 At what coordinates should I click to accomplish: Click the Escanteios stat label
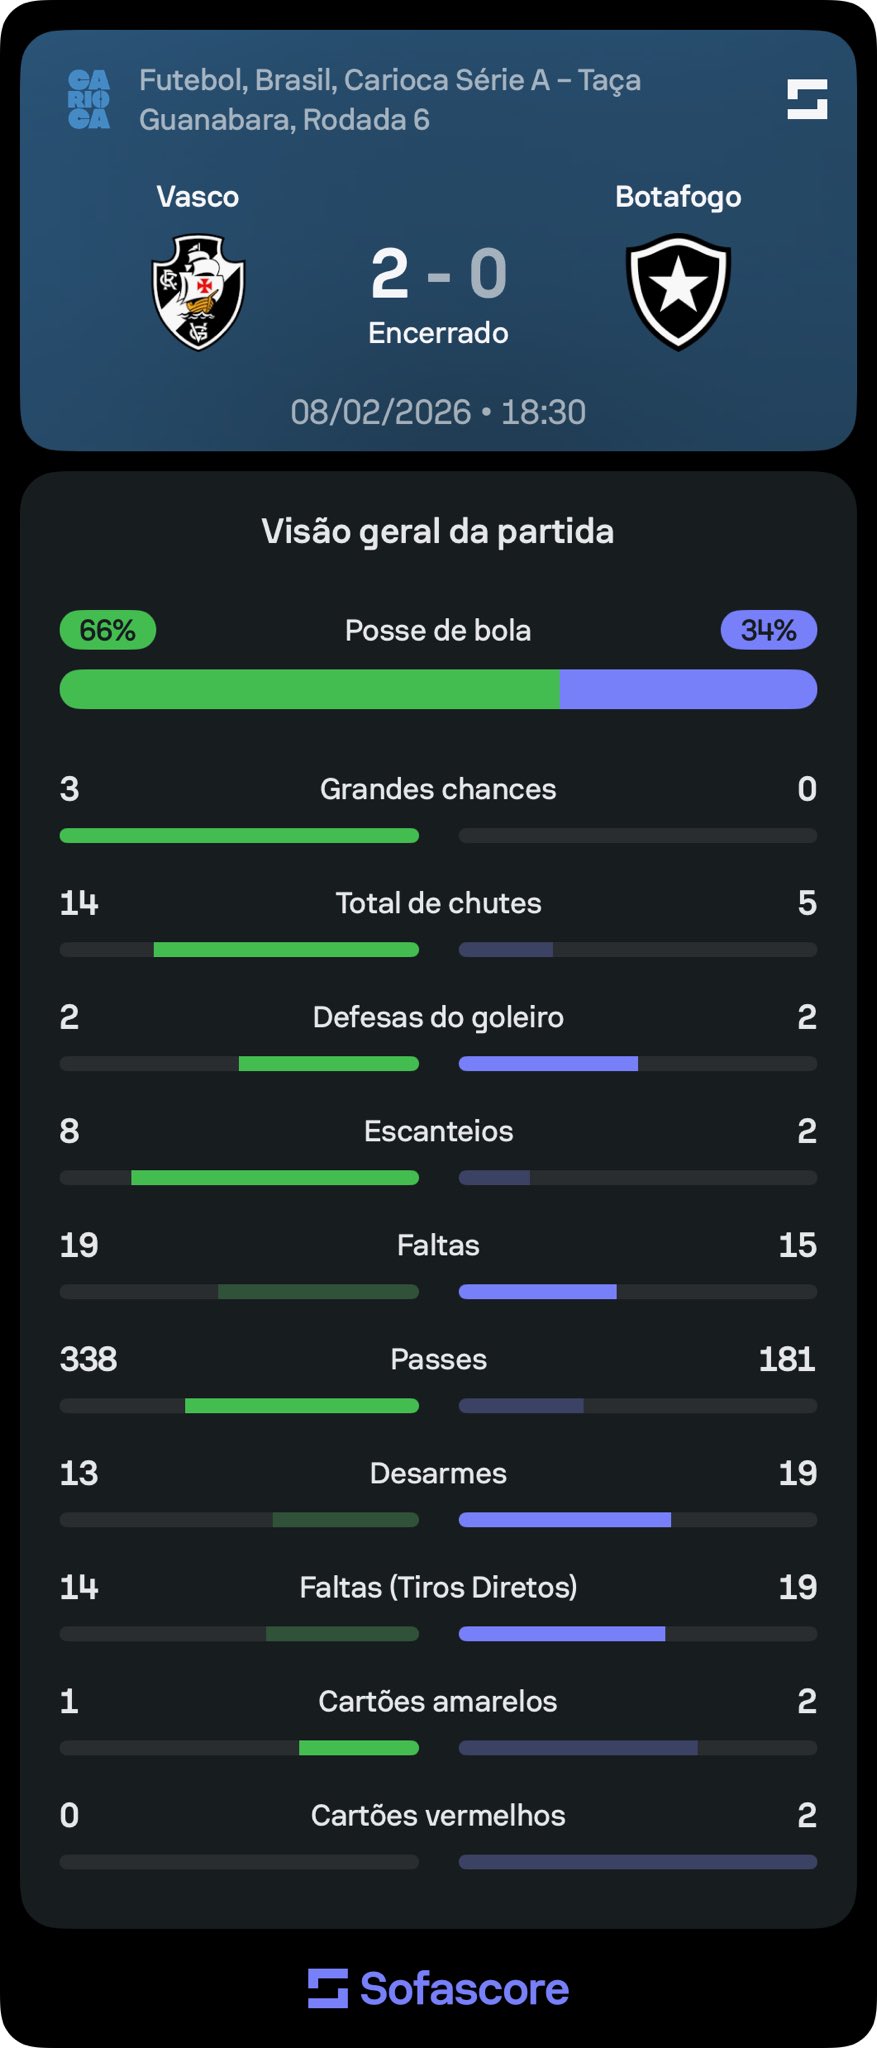[438, 1131]
